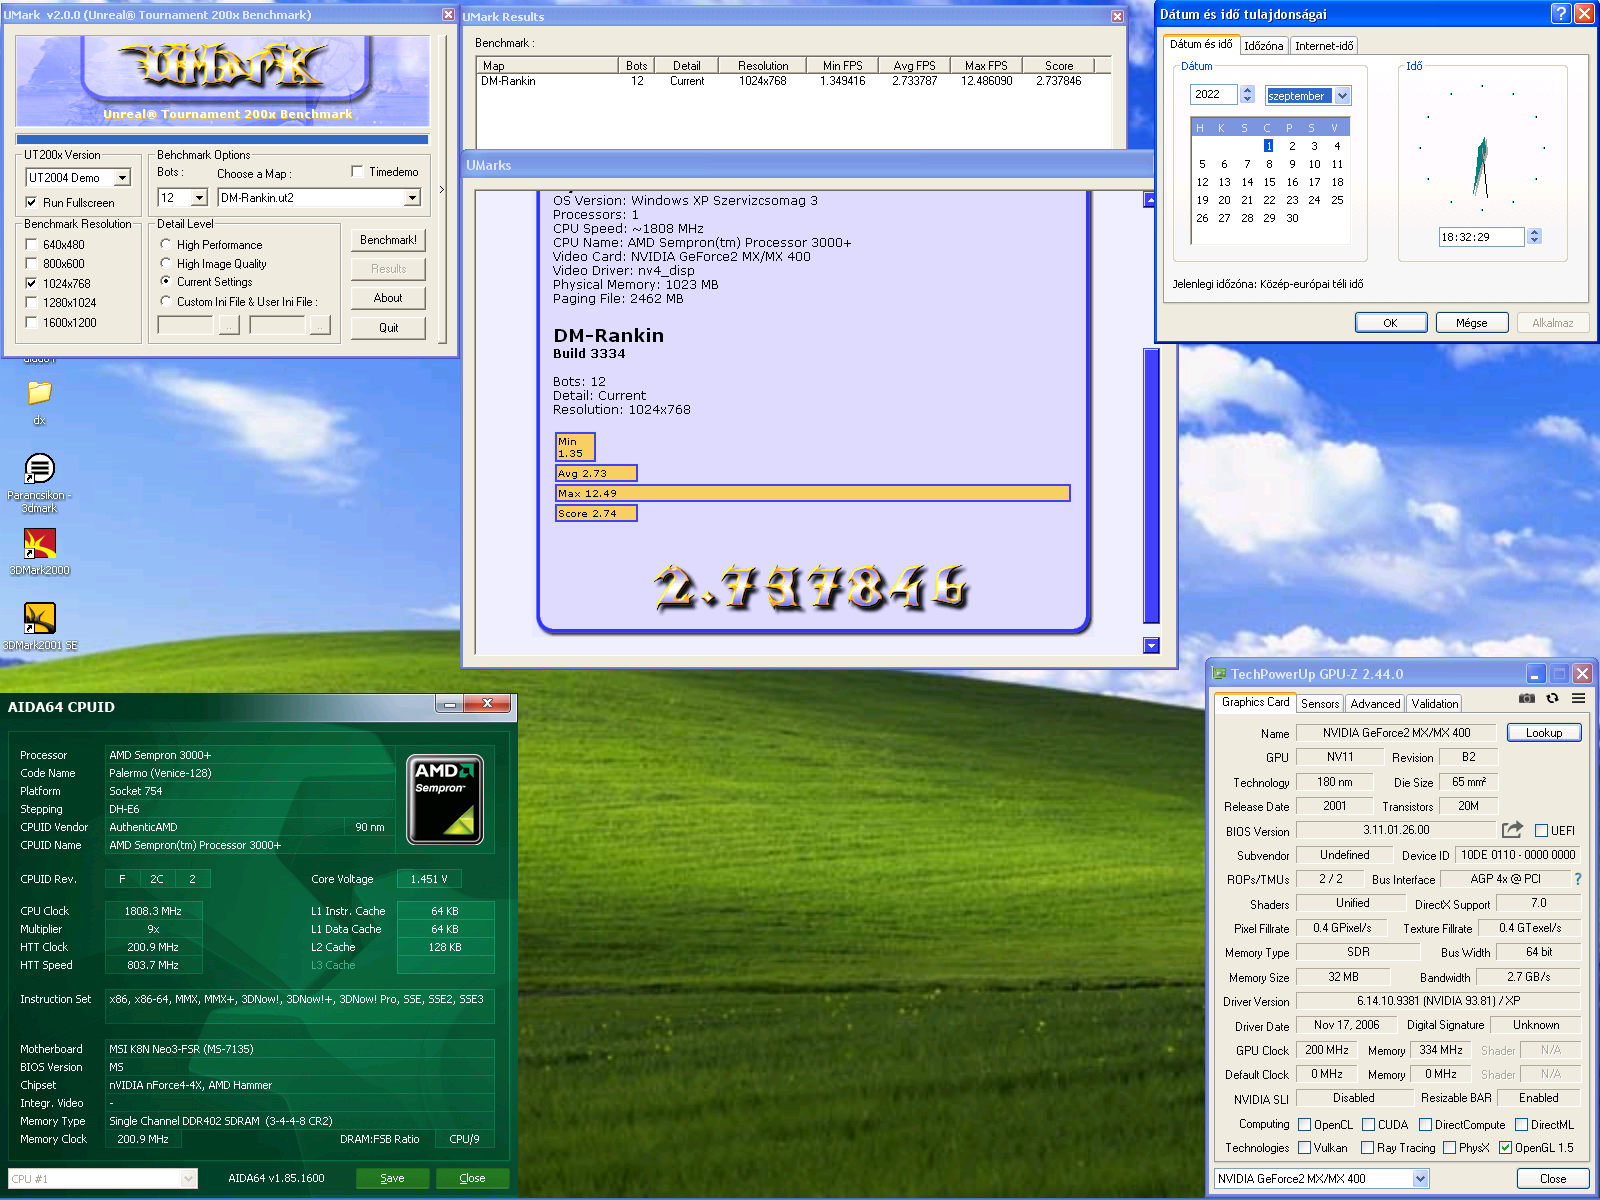Viewport: 1600px width, 1200px height.
Task: Open the Validation tab in GPU-Z
Action: [x=1435, y=704]
